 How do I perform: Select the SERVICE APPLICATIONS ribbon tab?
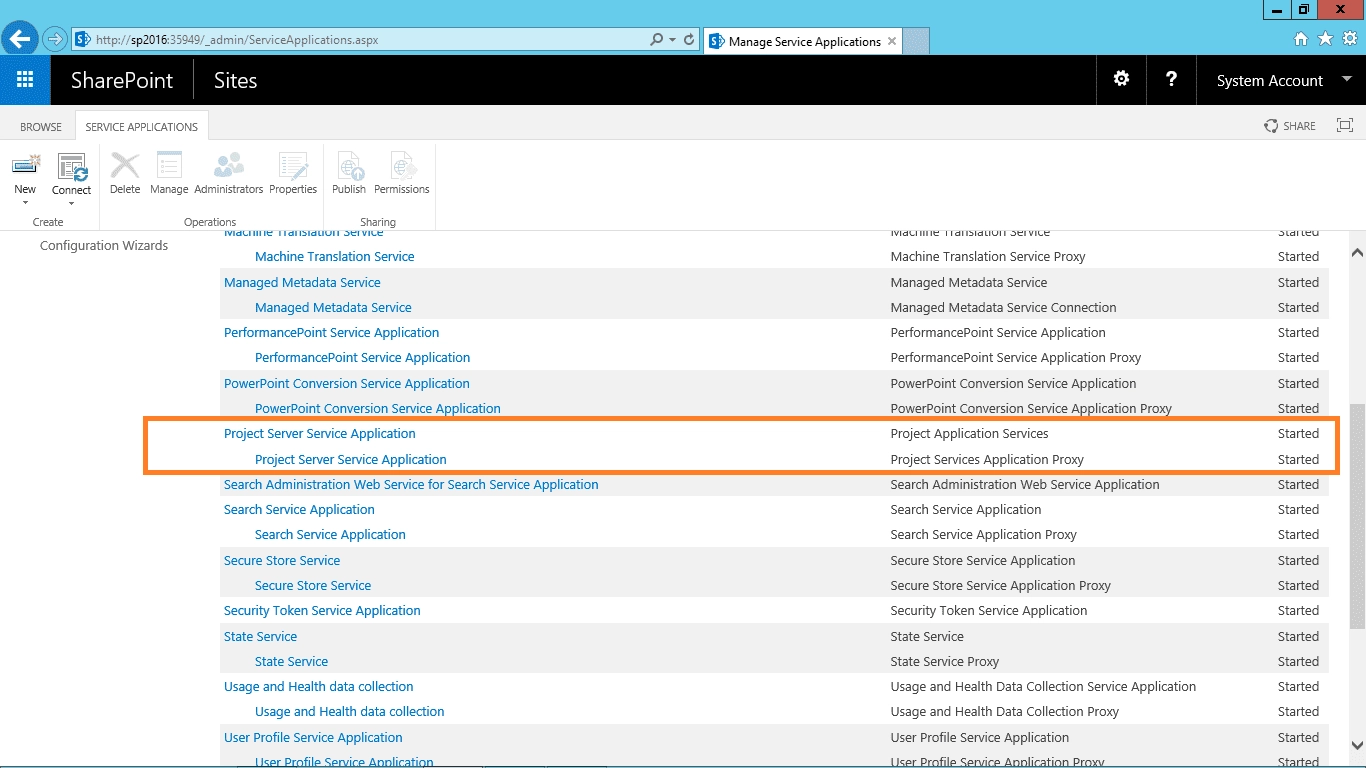(142, 127)
